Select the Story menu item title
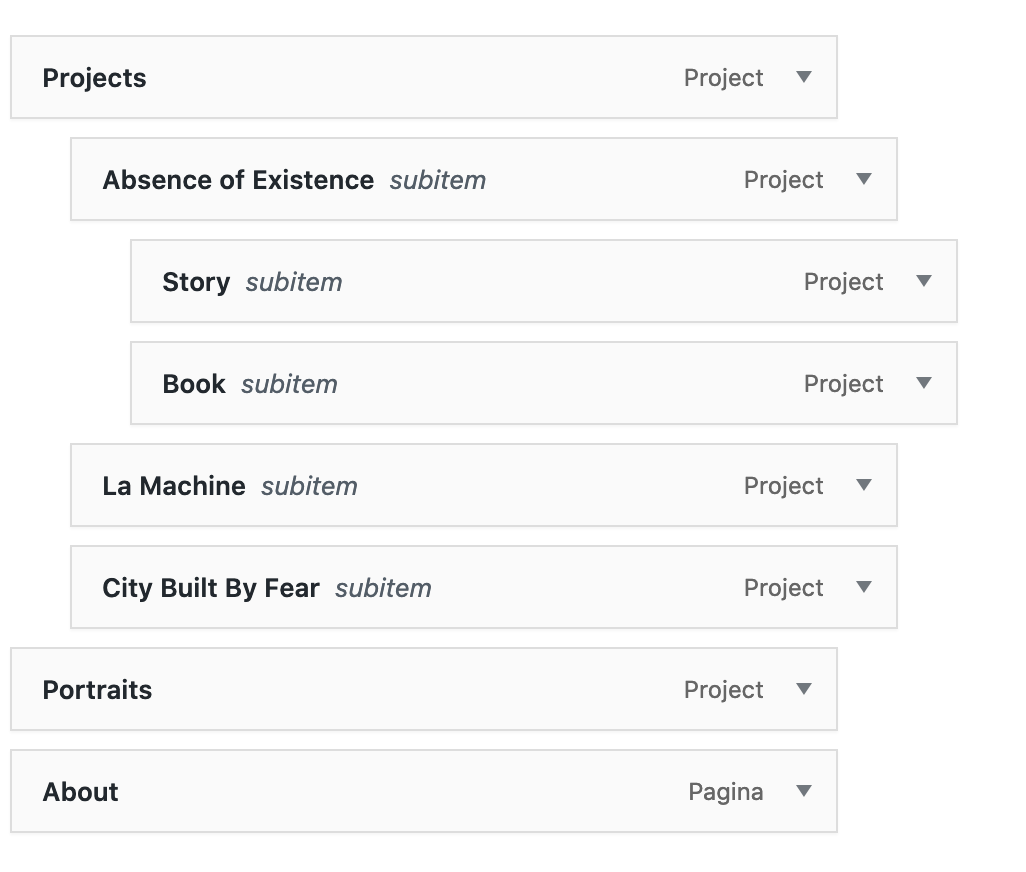 (x=196, y=283)
